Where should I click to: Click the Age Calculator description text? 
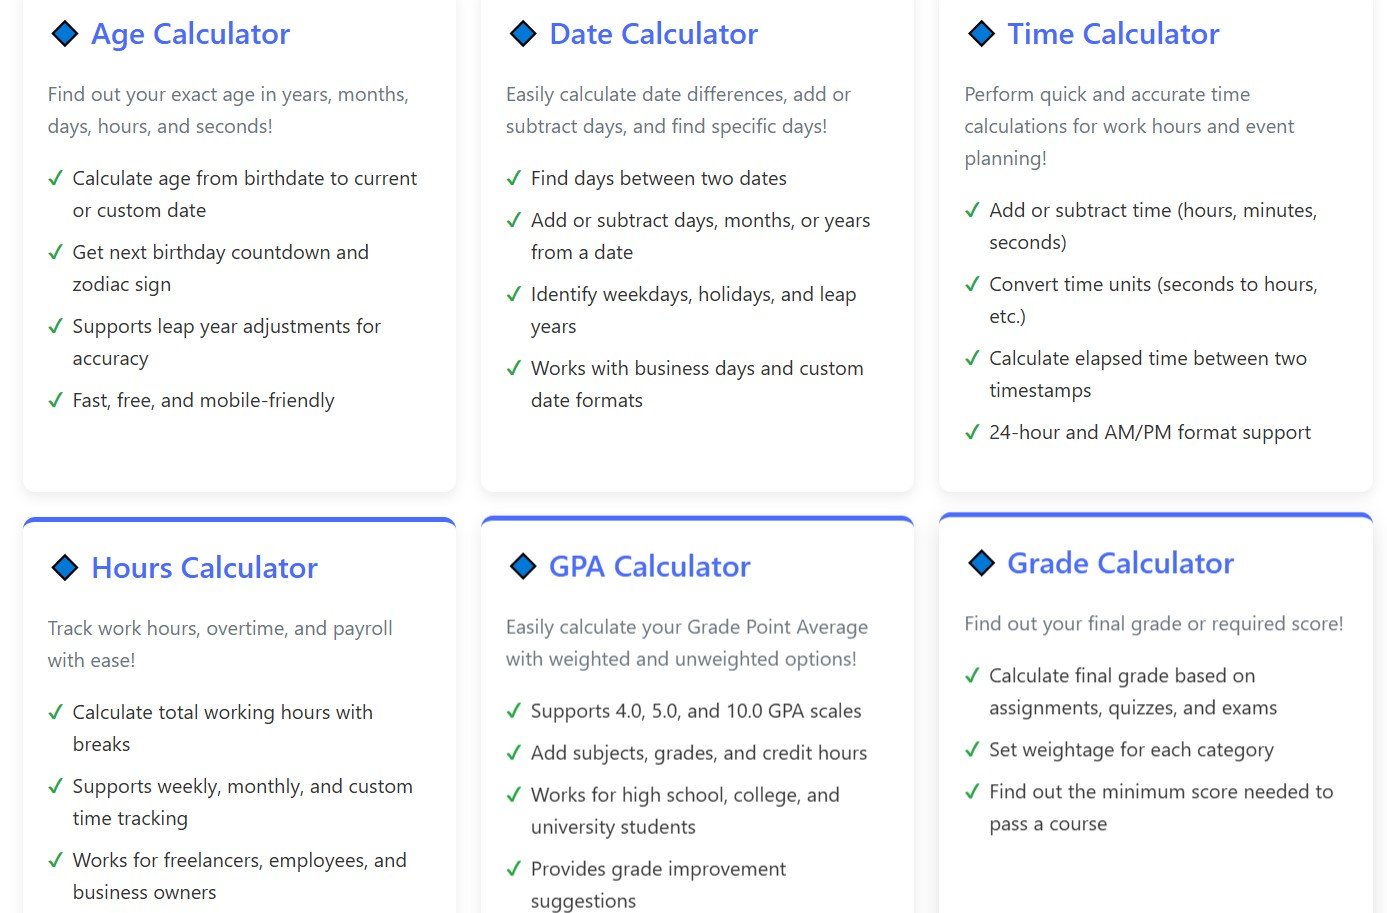click(228, 110)
